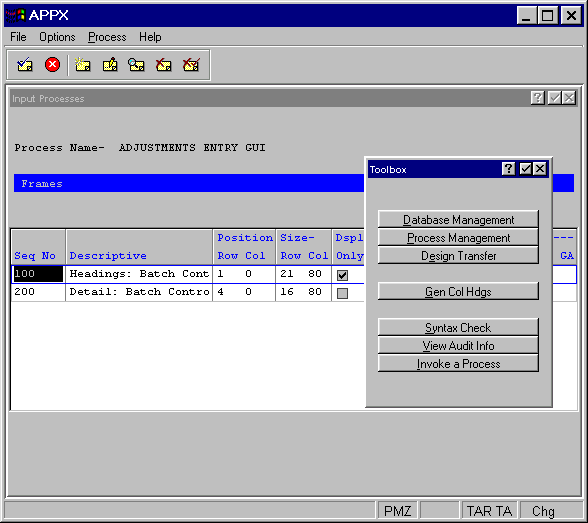Click the Input Processes checkmark icon
Image resolution: width=588 pixels, height=523 pixels.
tap(554, 98)
